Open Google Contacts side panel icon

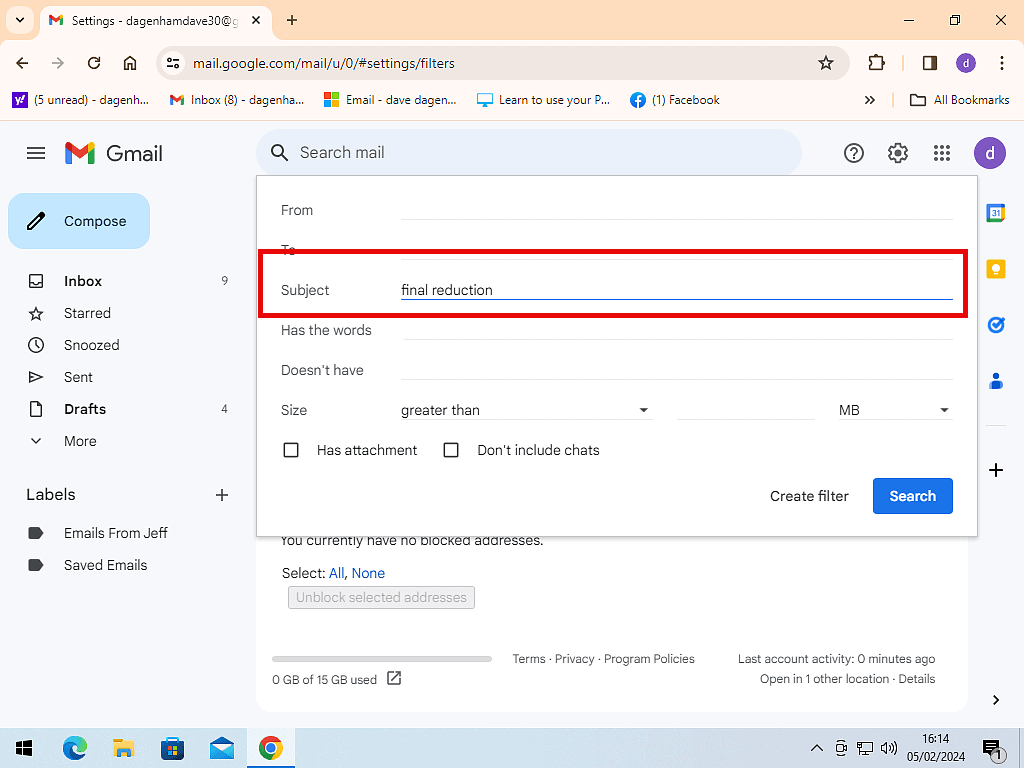[996, 381]
